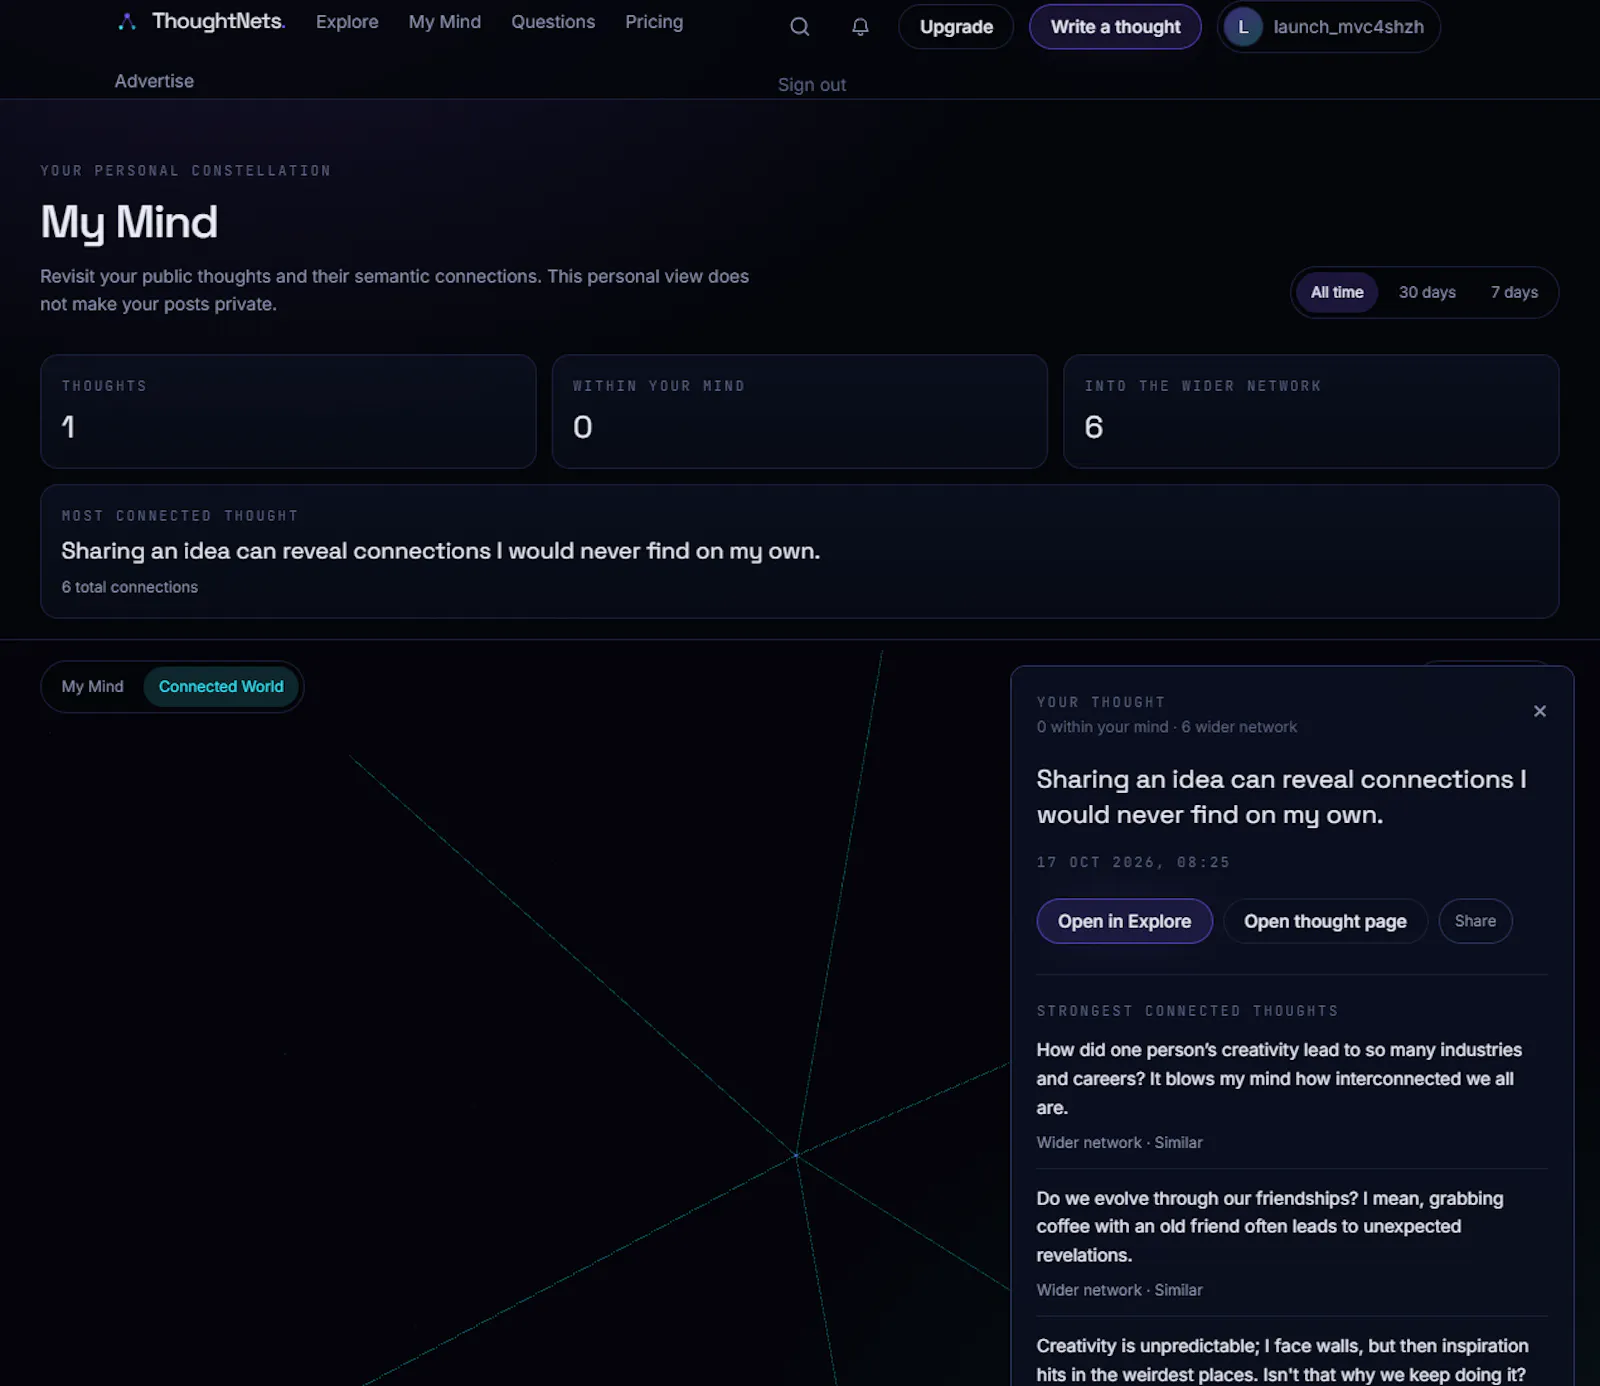Click the ThoughtNets logo icon
Screen dimensions: 1600x1386
coord(127,22)
